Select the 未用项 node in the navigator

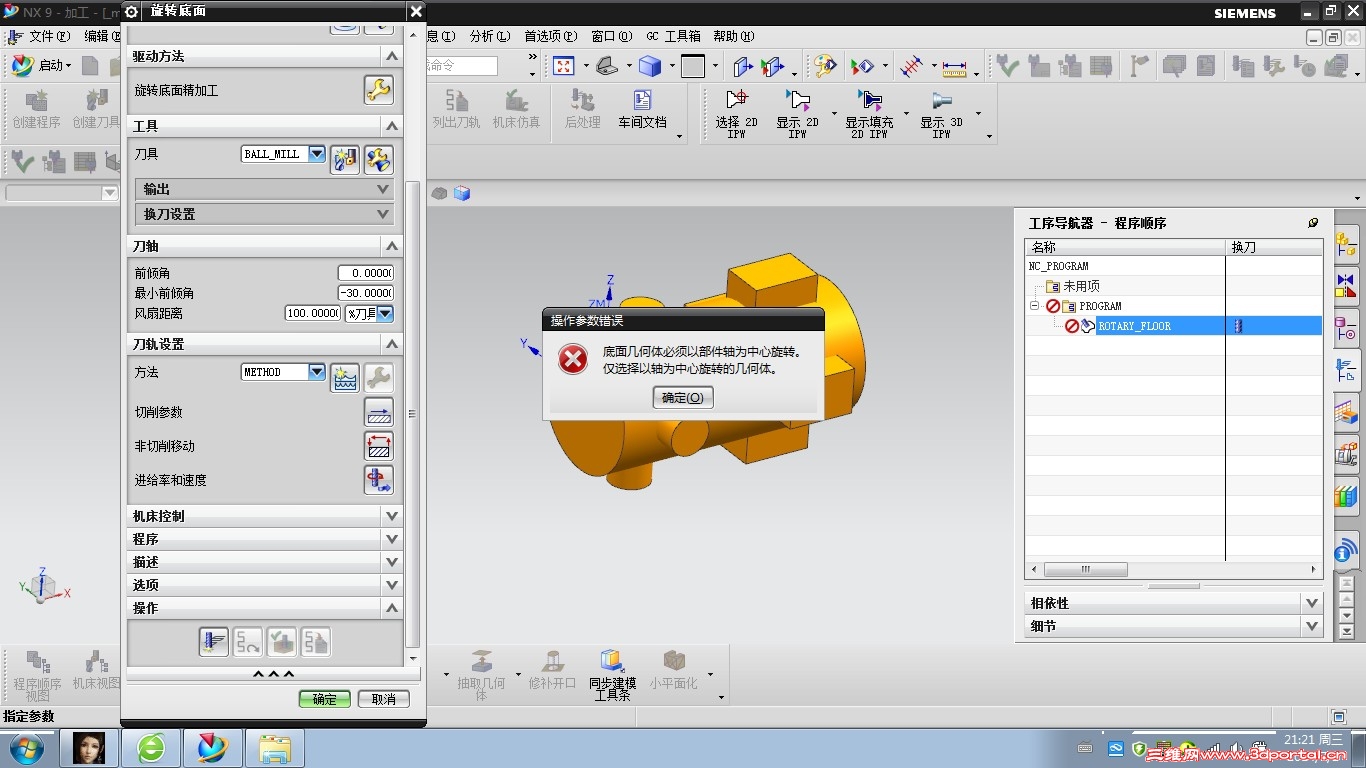(1081, 286)
